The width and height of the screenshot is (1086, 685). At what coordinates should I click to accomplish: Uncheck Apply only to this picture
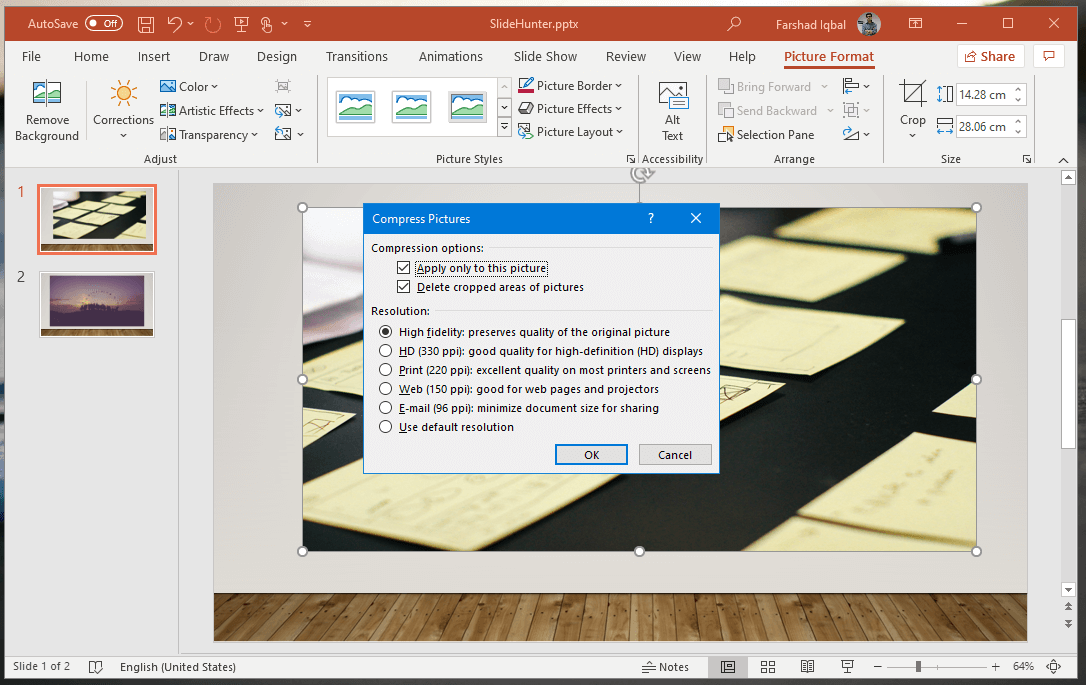[404, 268]
